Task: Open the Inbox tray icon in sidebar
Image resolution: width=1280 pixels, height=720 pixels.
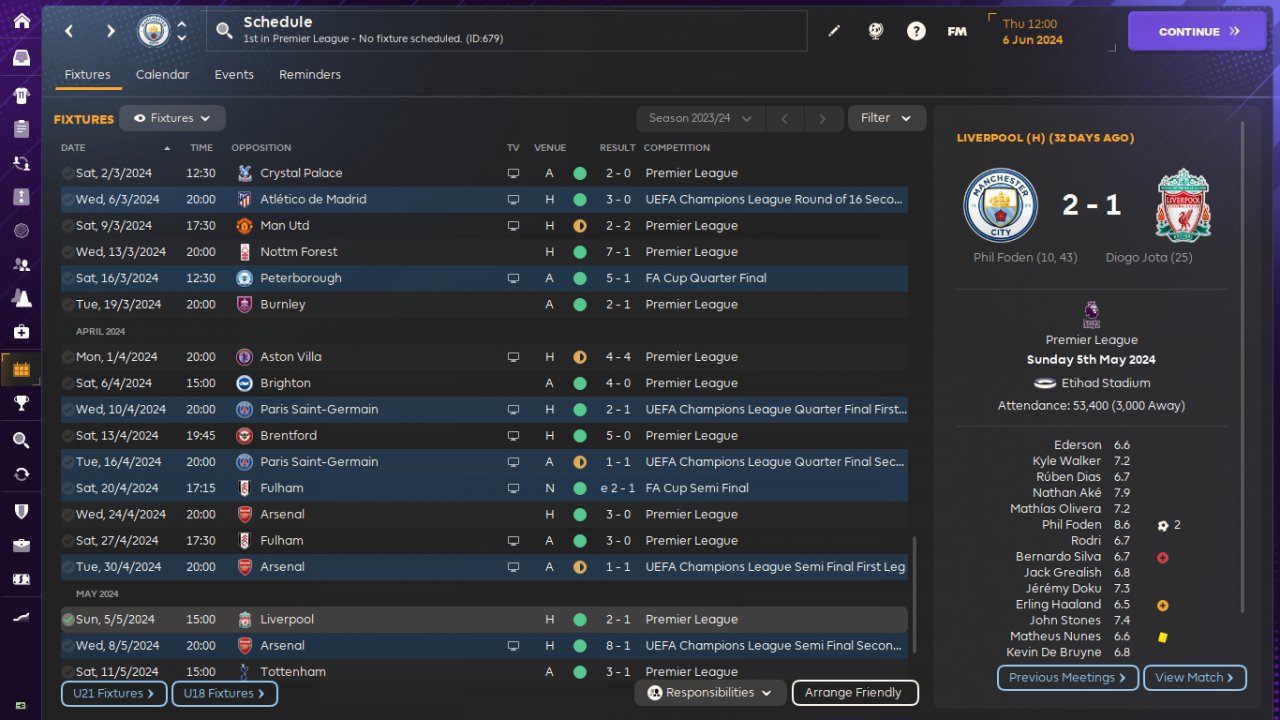Action: (x=21, y=58)
